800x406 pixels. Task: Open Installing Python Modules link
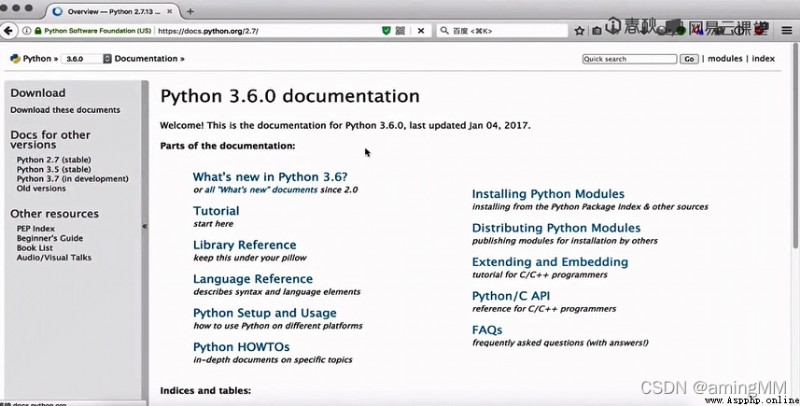548,194
